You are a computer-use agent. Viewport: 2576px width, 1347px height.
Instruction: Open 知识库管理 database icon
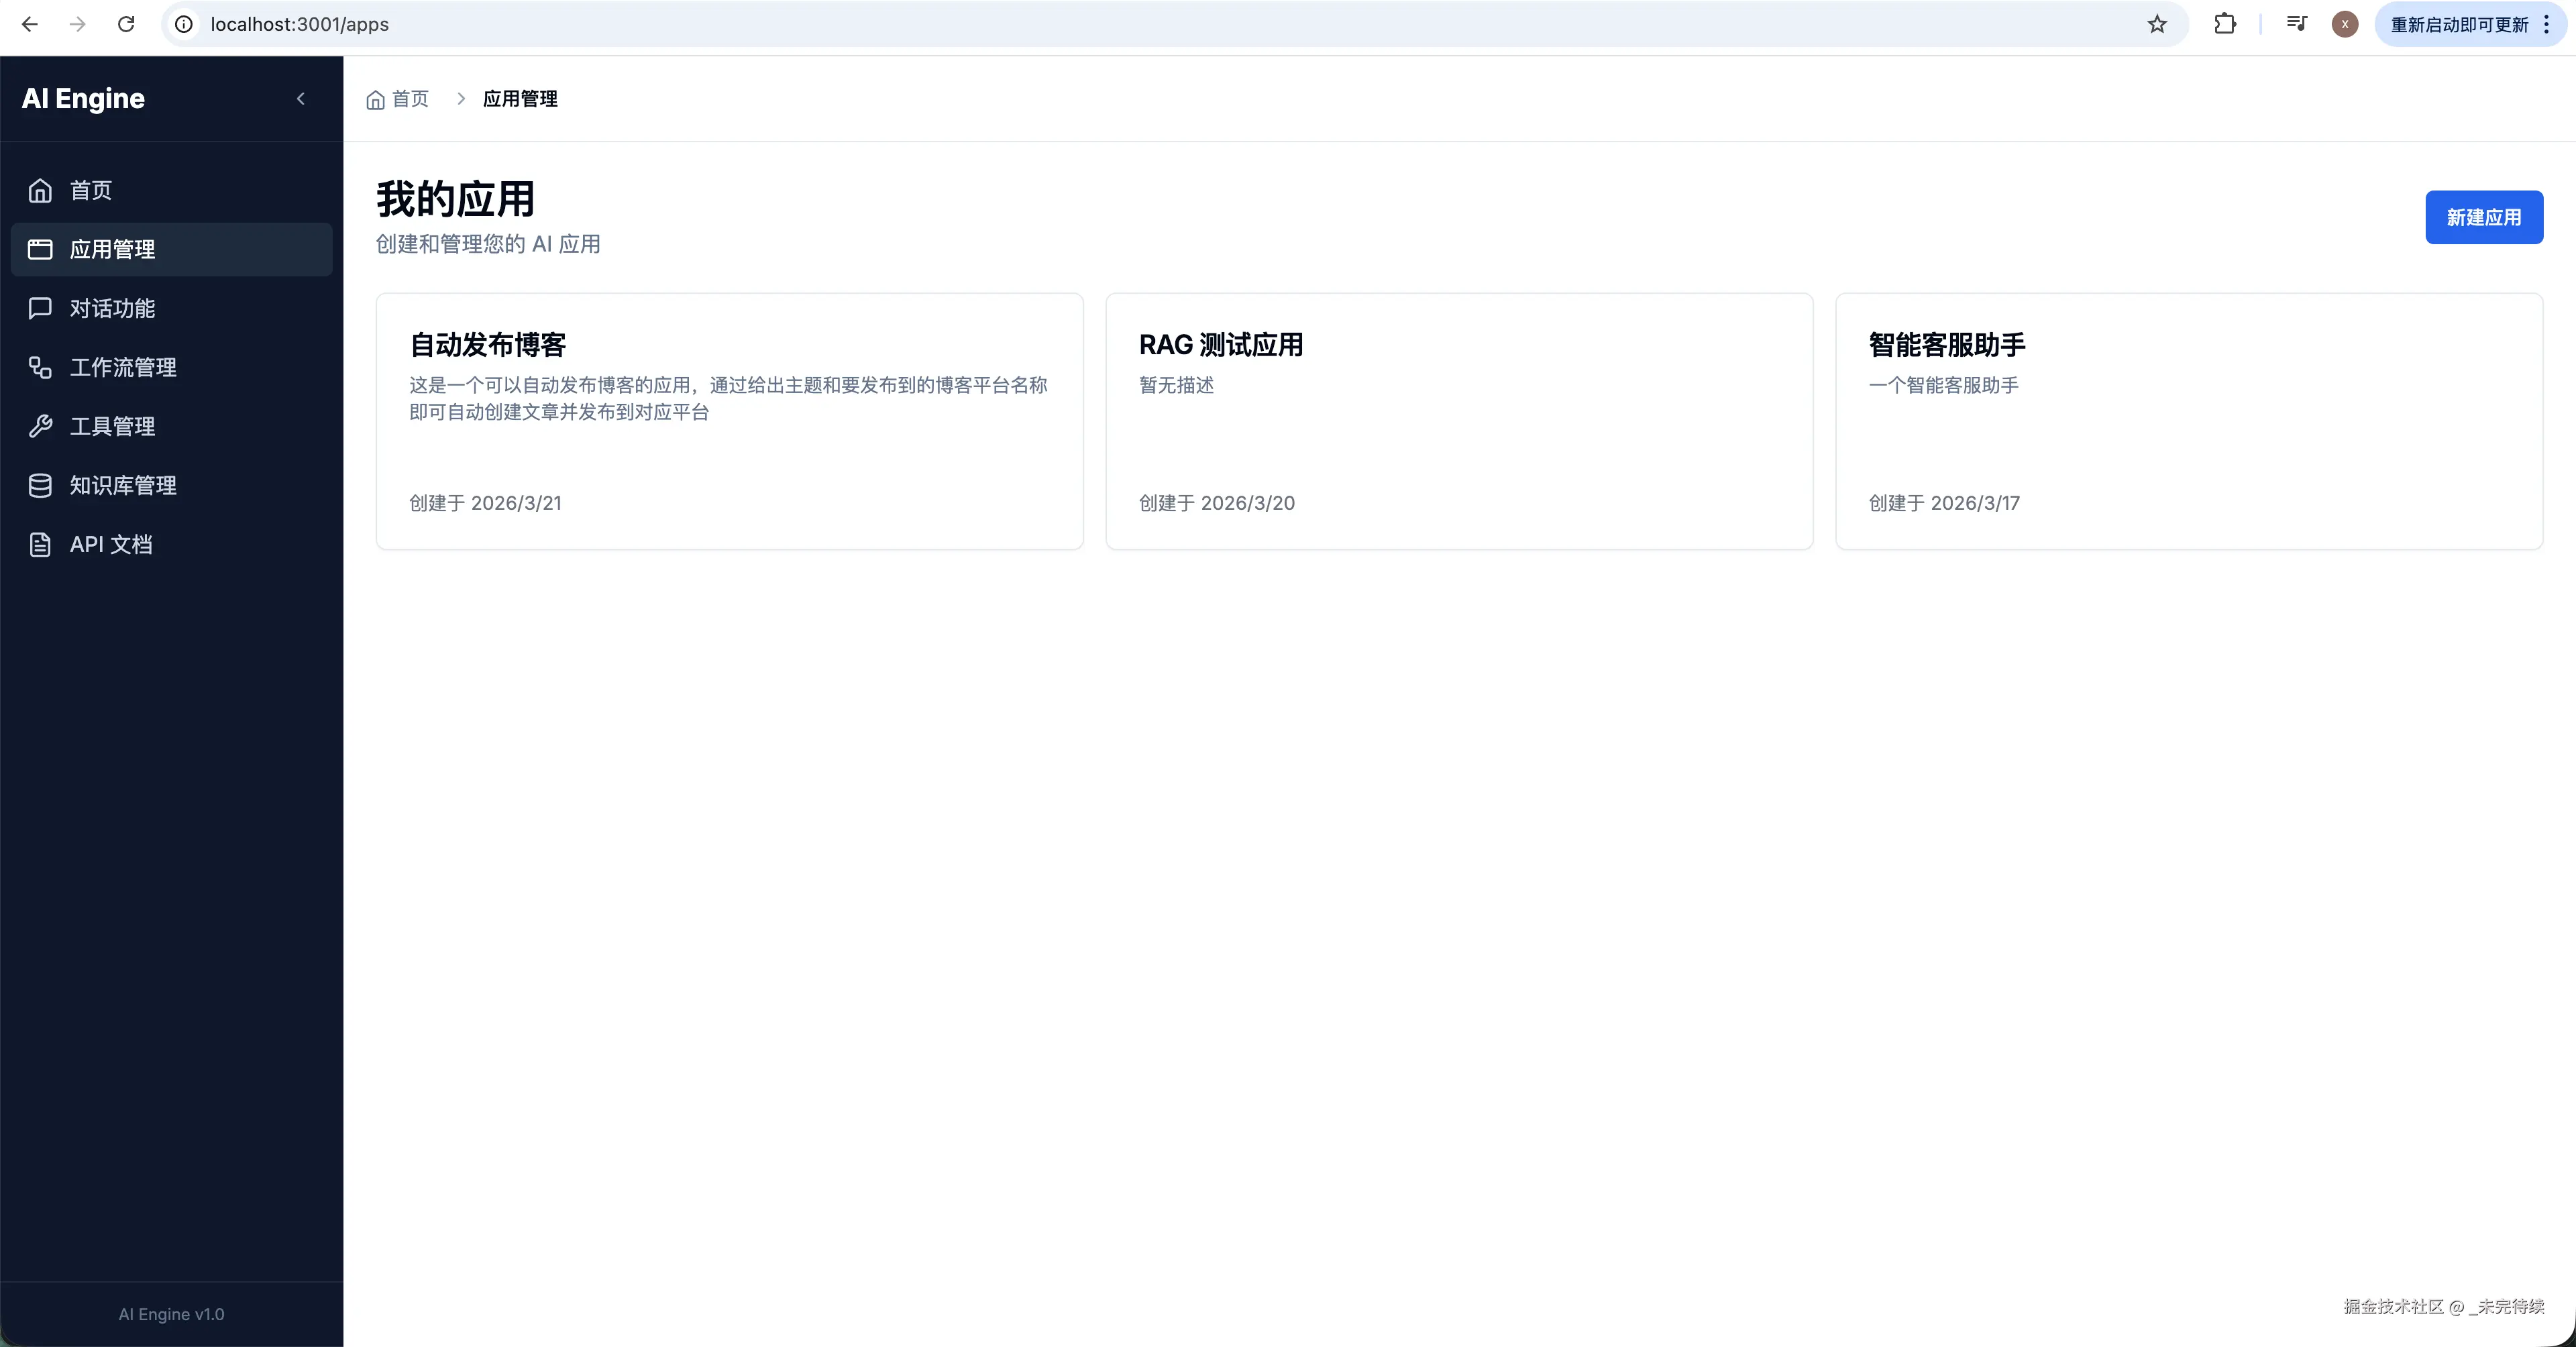click(x=40, y=485)
